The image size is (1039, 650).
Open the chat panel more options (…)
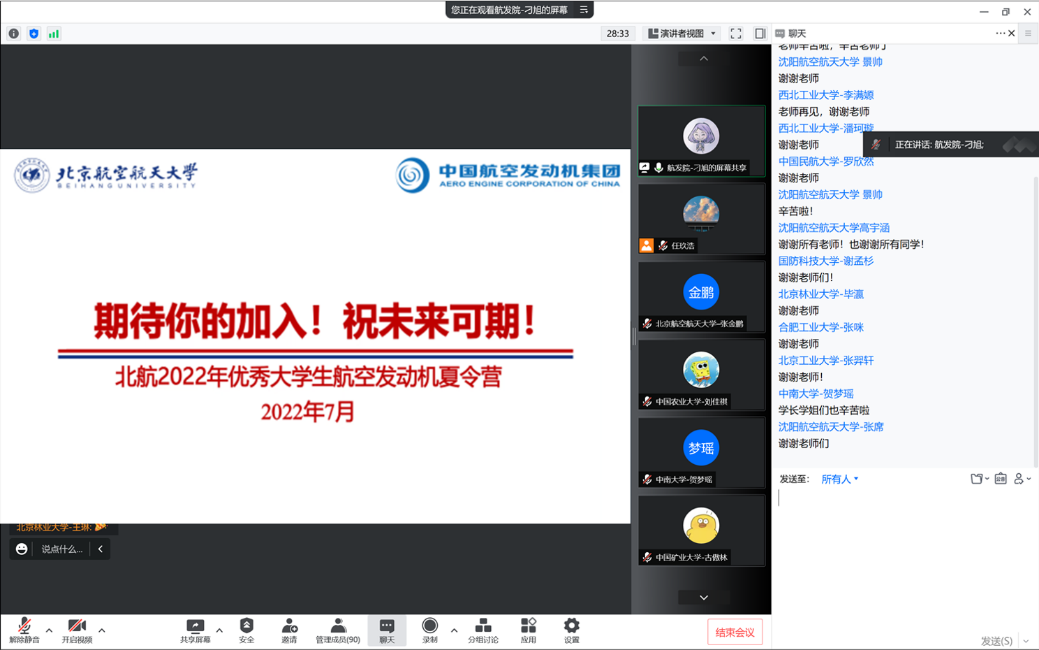pyautogui.click(x=999, y=34)
